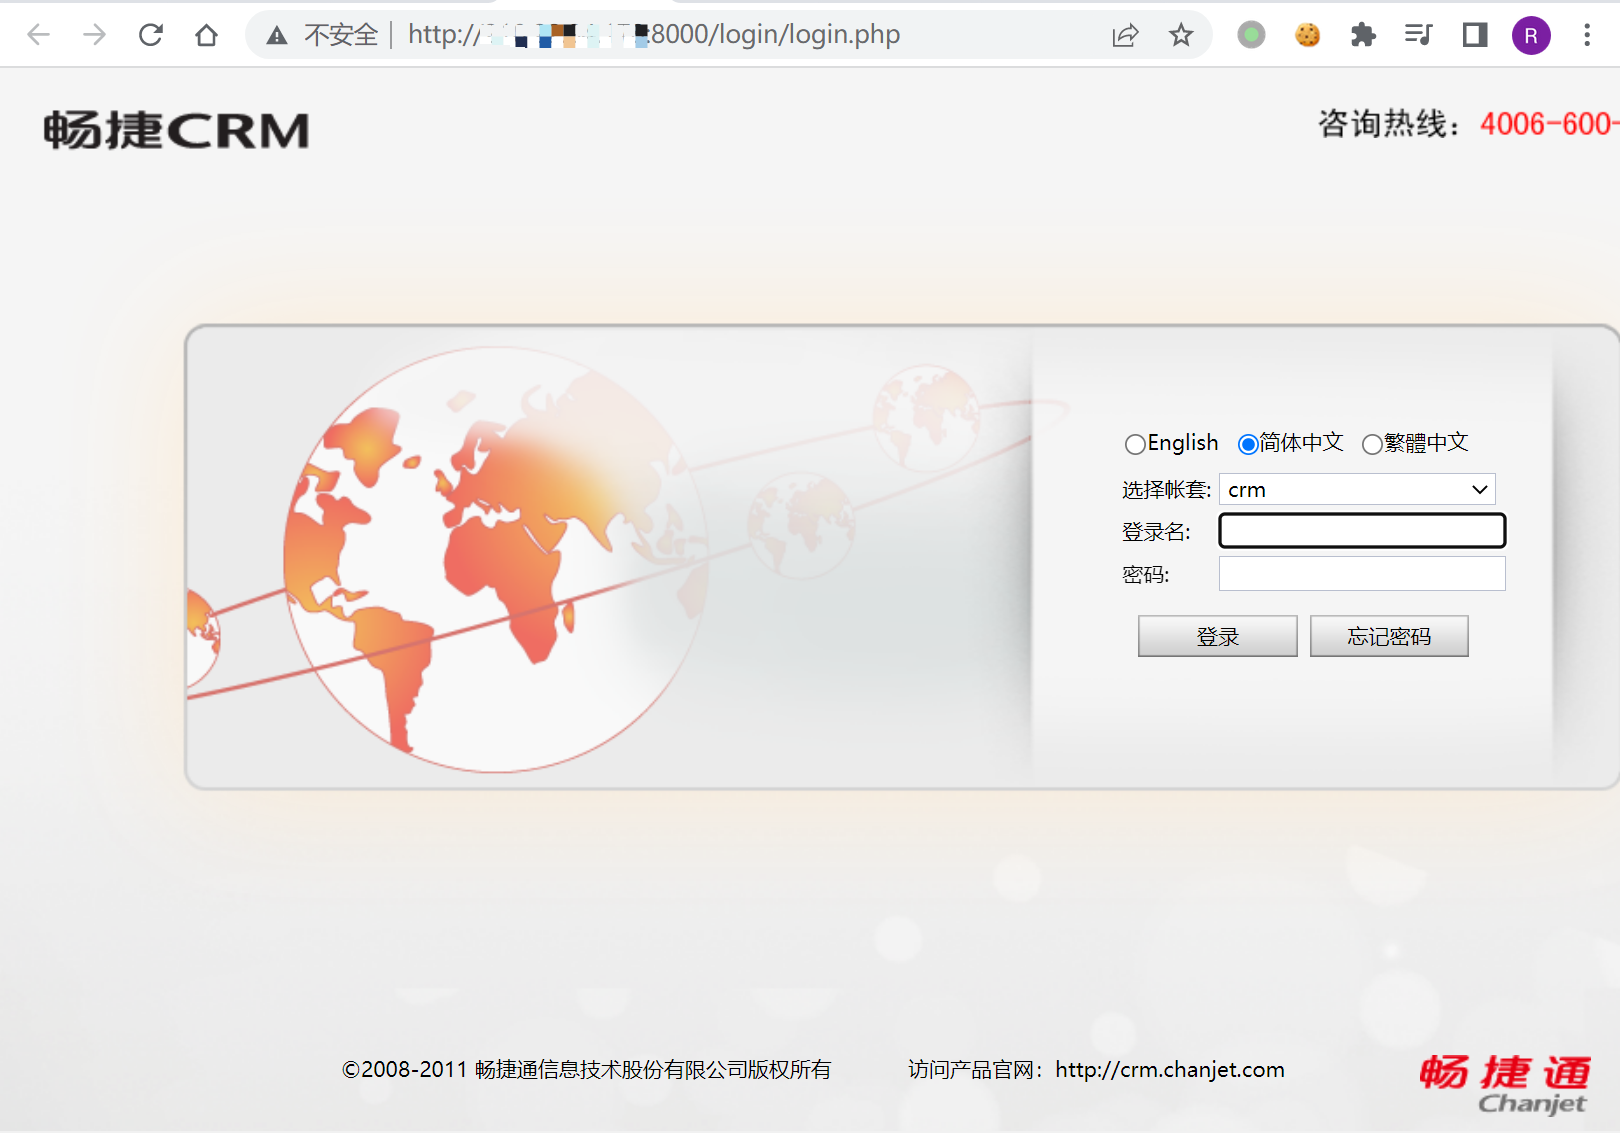Select the English language radio button

1135,444
